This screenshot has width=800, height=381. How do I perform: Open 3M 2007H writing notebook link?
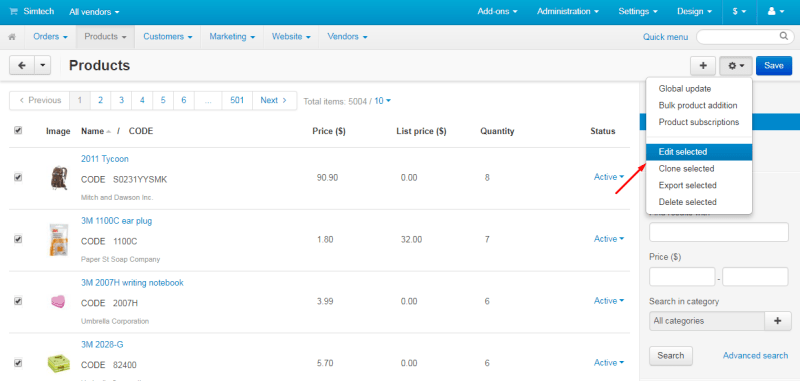click(x=132, y=283)
